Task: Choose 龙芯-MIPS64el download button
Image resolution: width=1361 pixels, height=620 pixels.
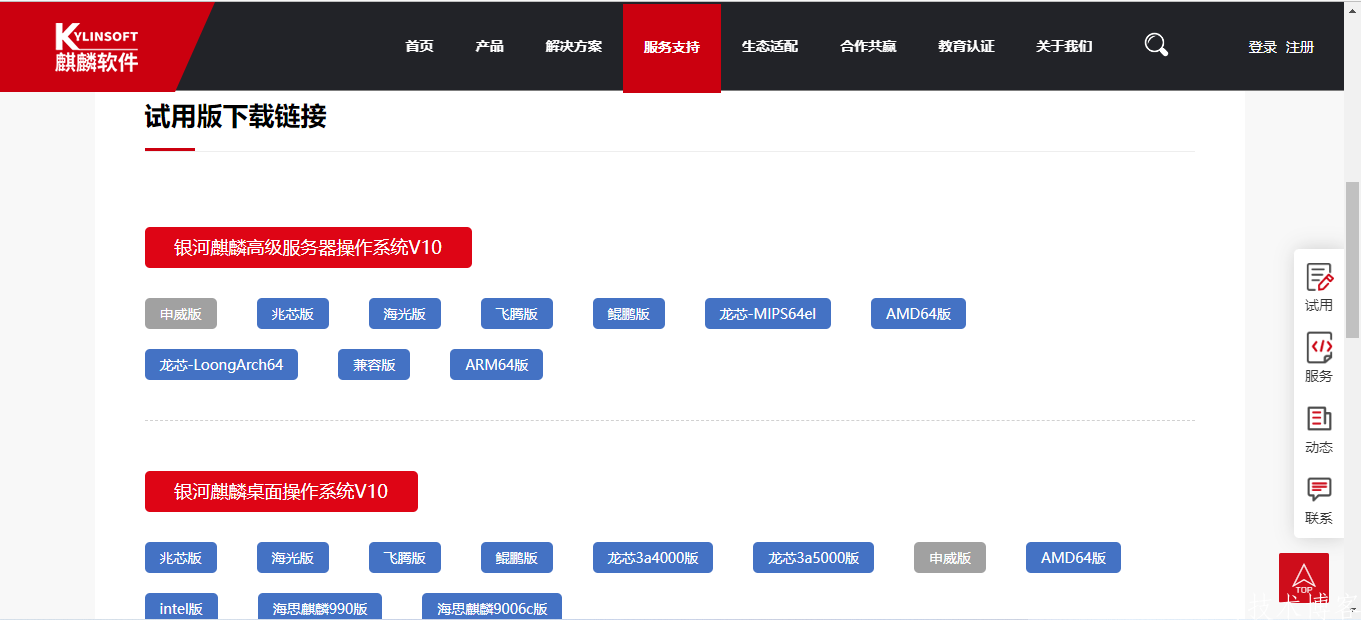Action: coord(768,314)
